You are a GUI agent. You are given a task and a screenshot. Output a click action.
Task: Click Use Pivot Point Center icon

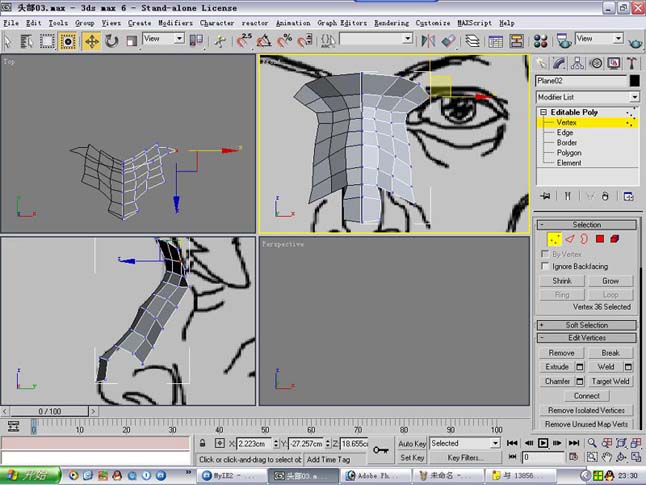click(x=196, y=41)
